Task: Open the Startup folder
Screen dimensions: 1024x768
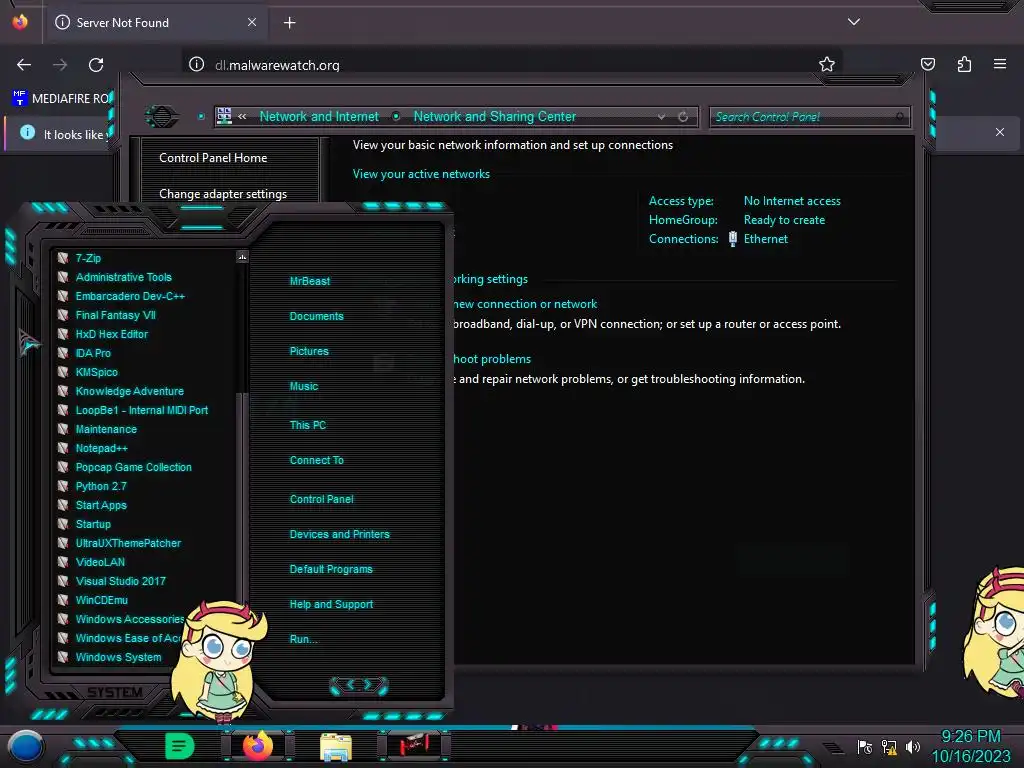Action: click(93, 524)
